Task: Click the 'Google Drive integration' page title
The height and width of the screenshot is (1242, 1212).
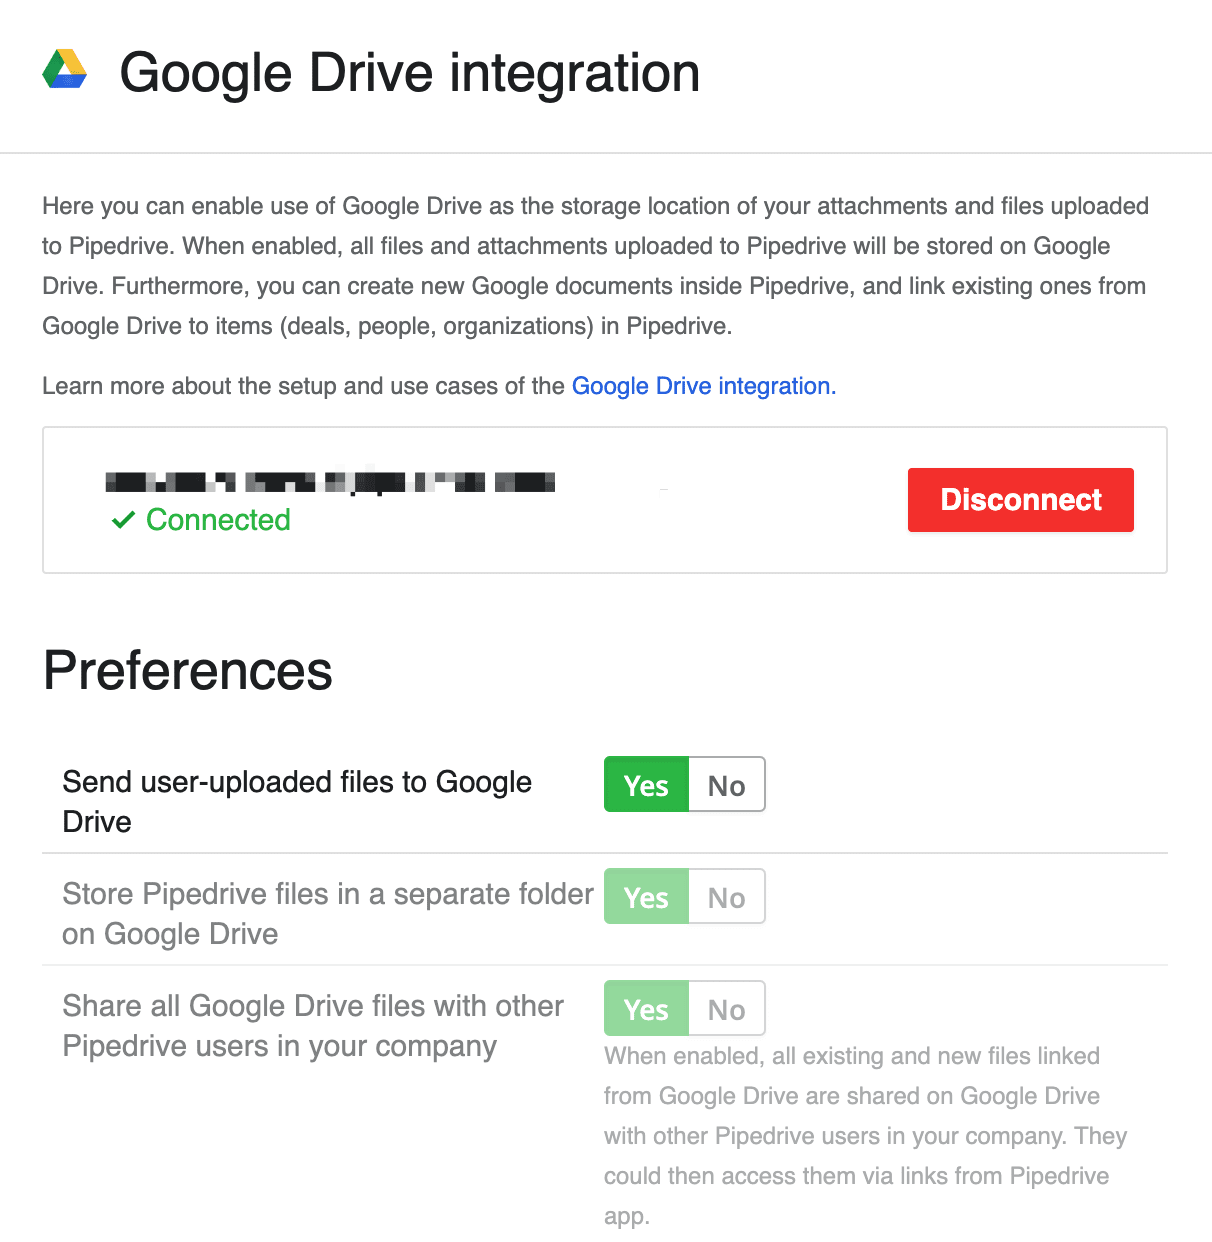Action: coord(409,72)
